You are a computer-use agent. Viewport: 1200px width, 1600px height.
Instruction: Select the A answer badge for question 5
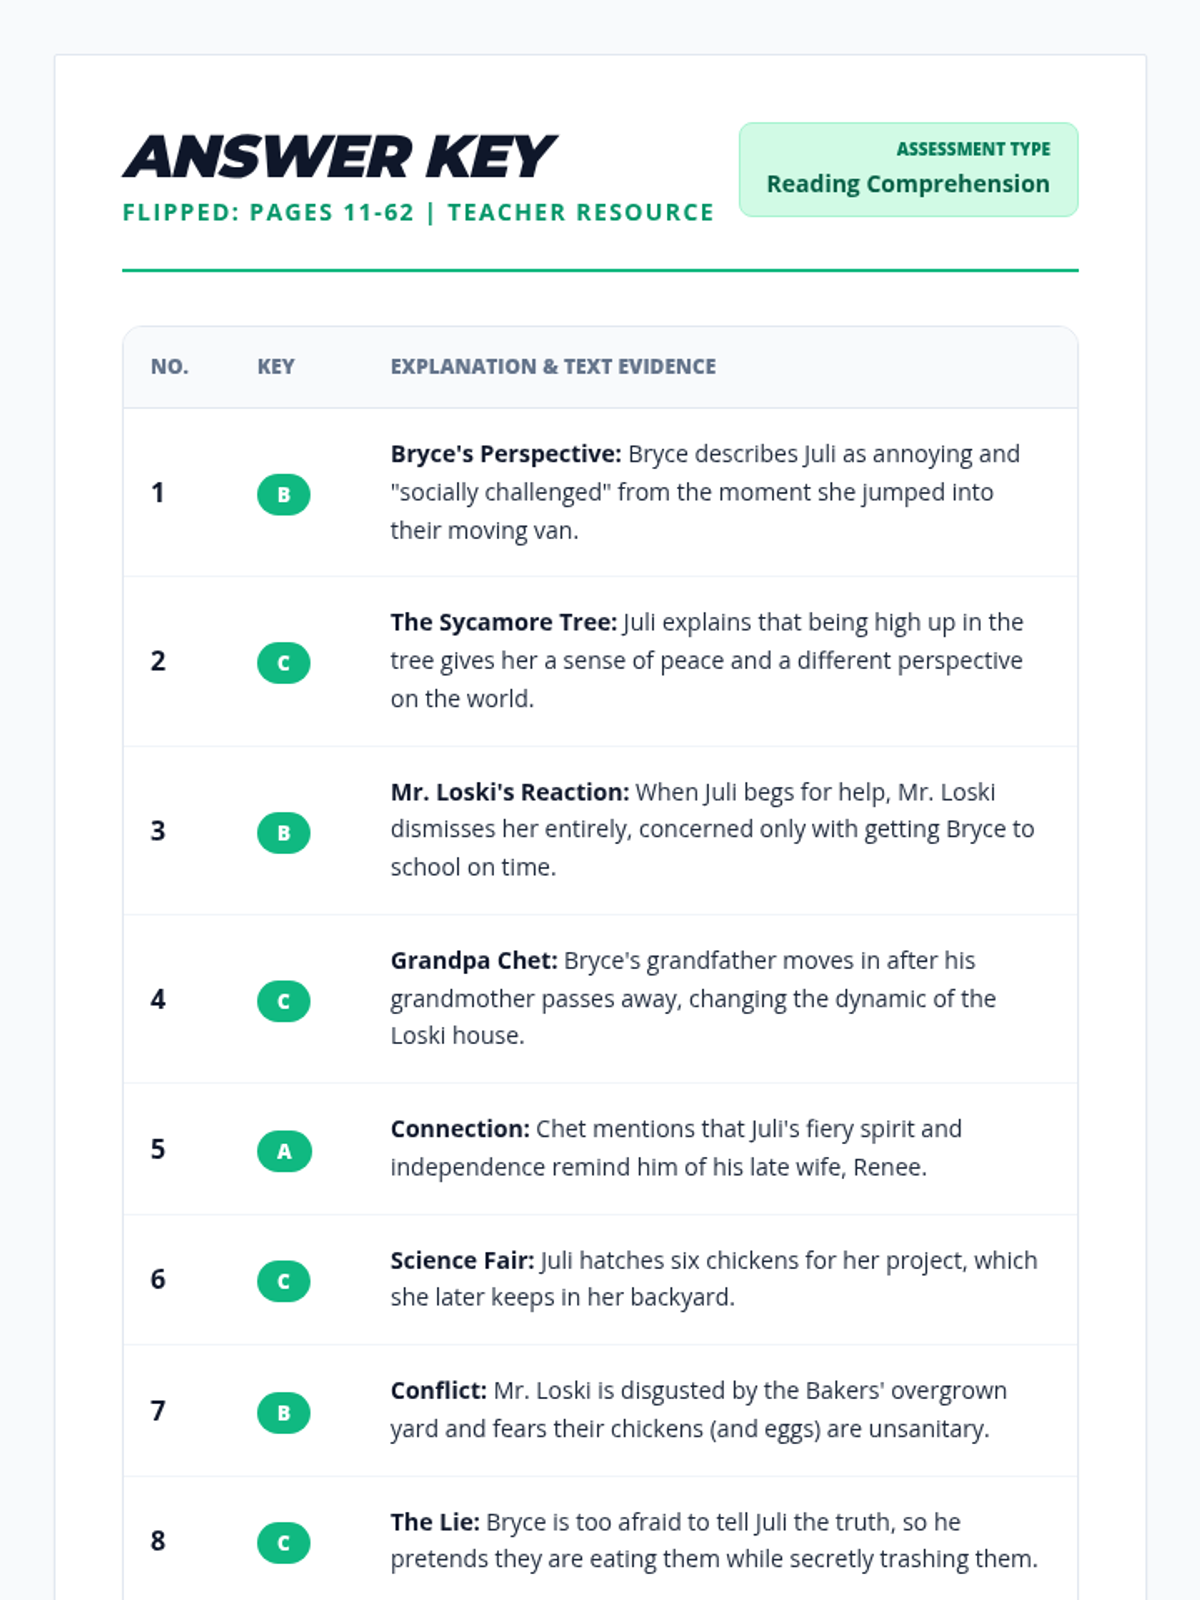tap(284, 1151)
